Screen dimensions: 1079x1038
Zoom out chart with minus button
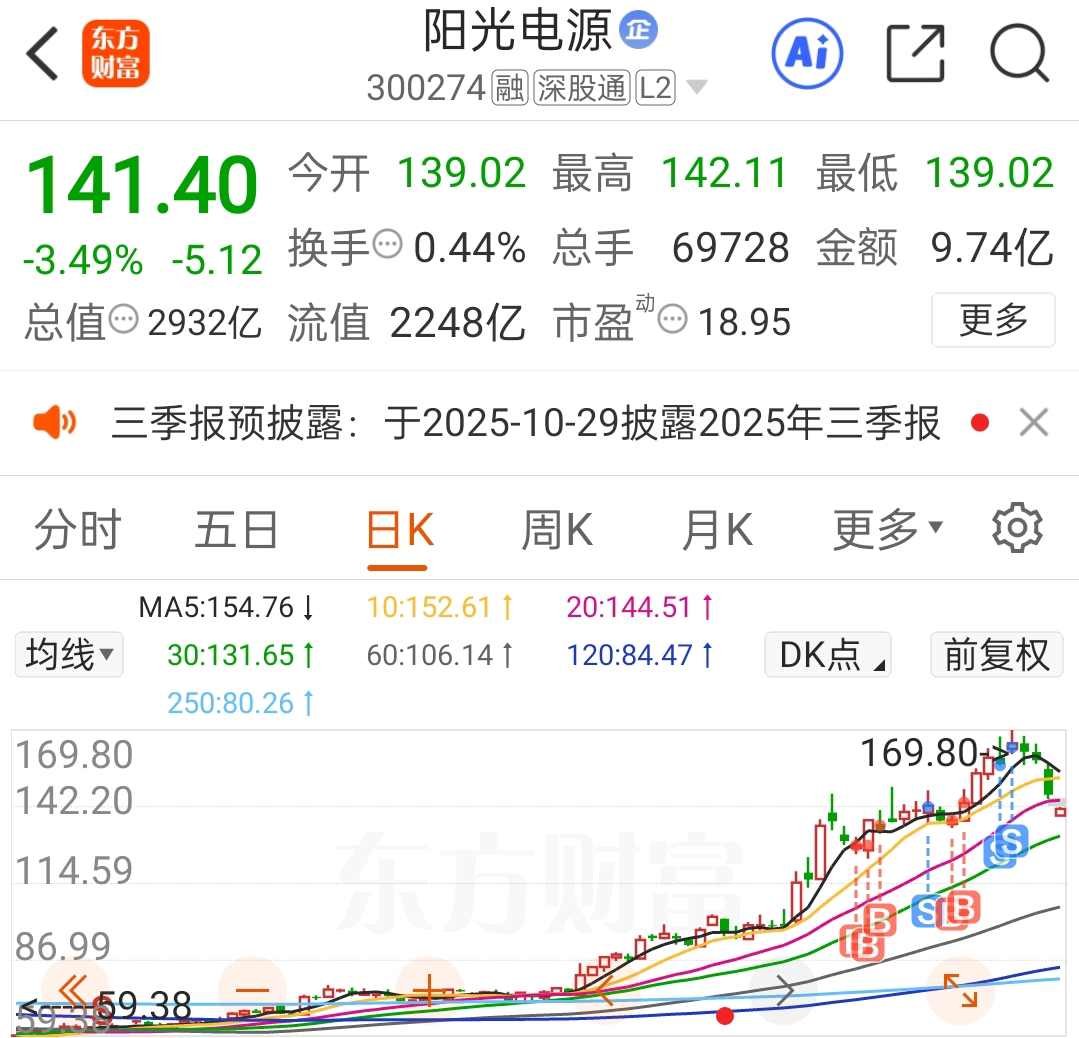pos(252,991)
